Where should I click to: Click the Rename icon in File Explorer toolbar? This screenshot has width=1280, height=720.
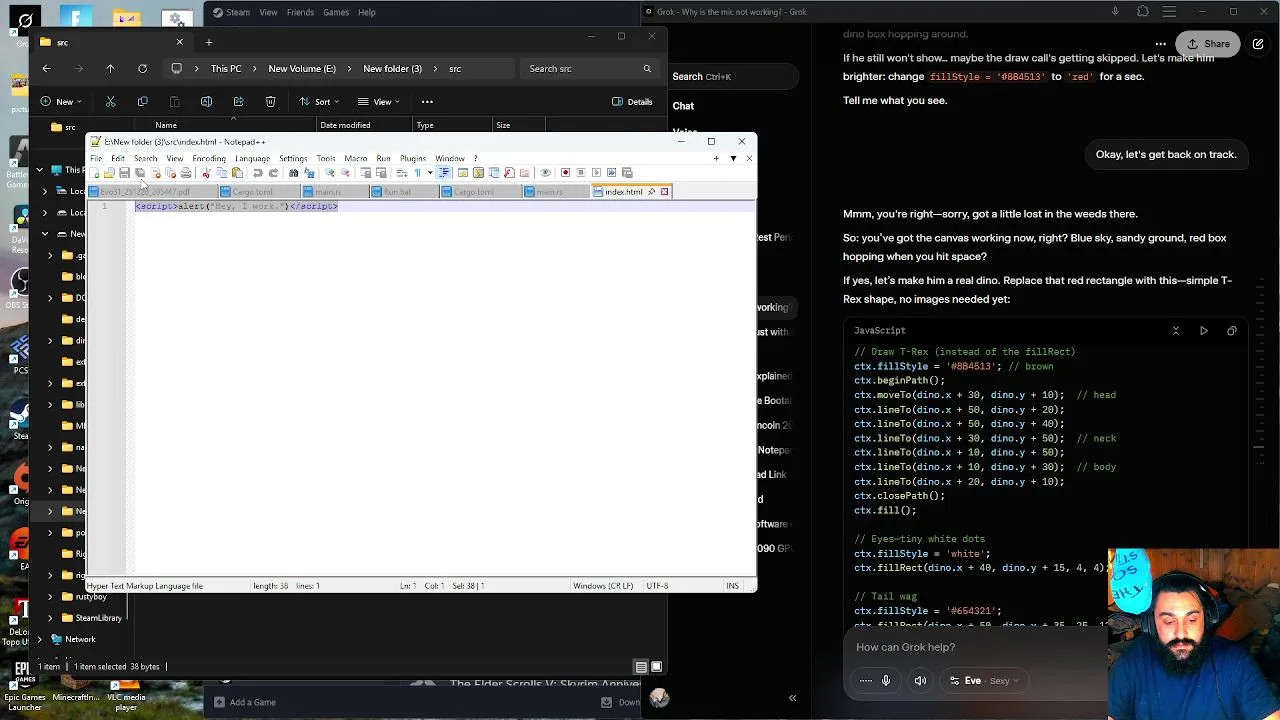tap(206, 101)
